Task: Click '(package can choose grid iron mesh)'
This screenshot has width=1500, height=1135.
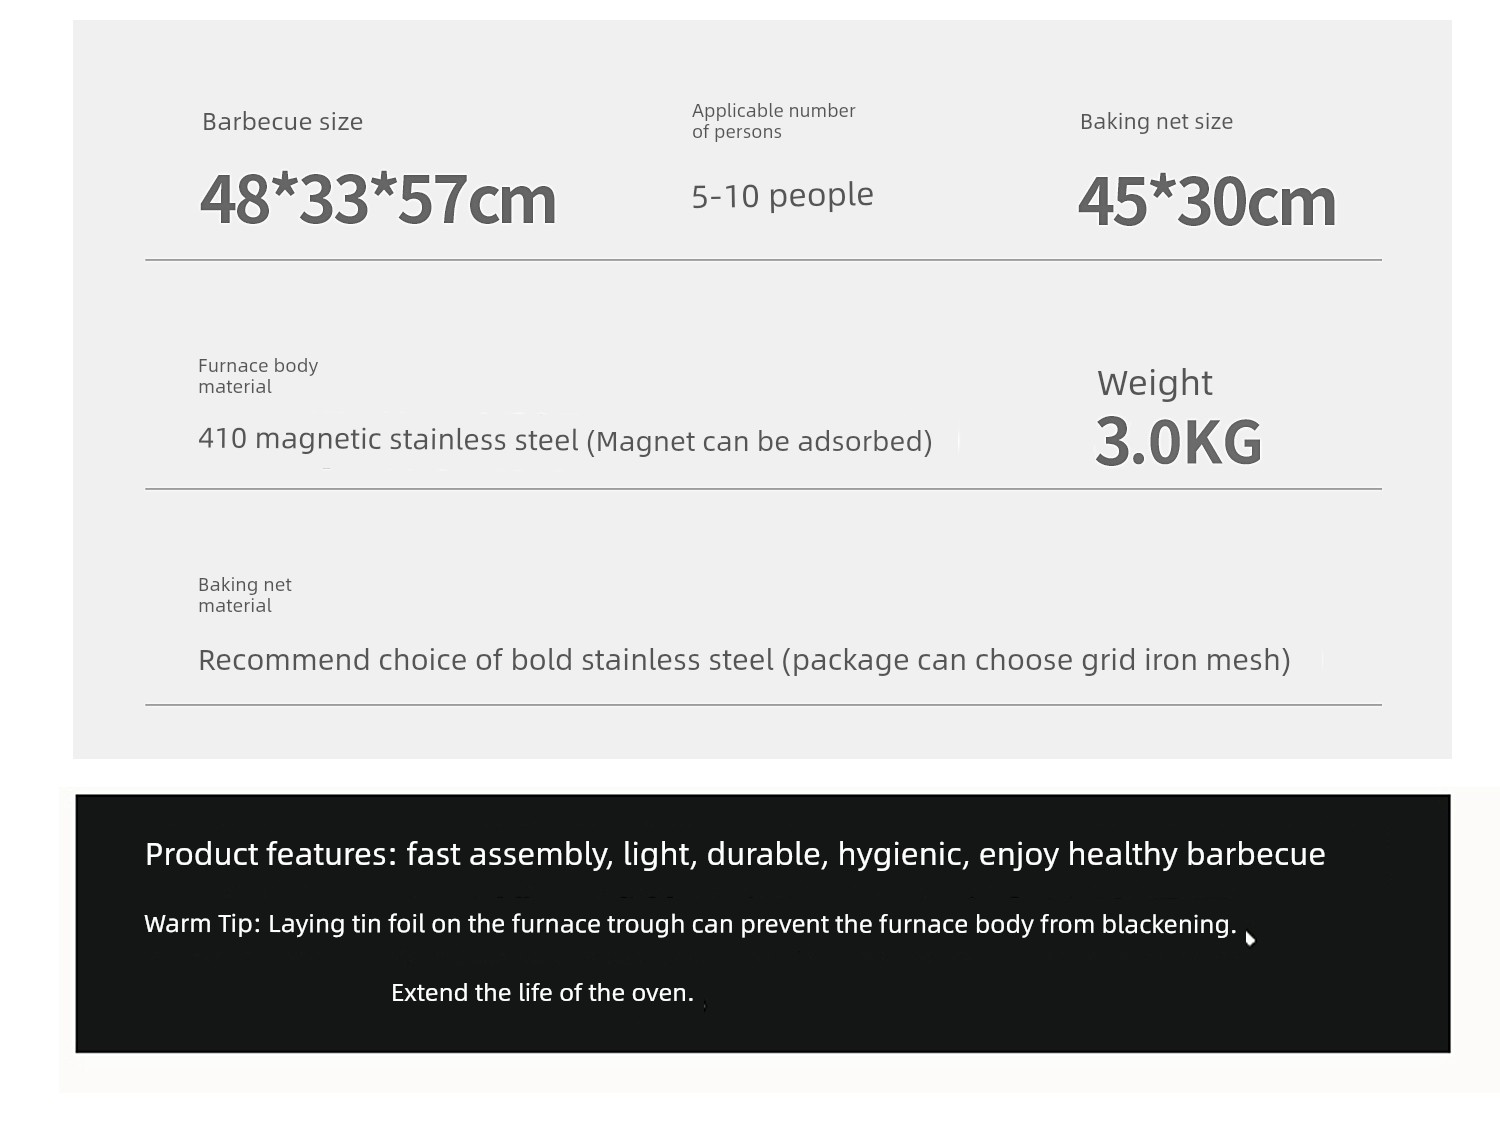Action: (x=1036, y=660)
